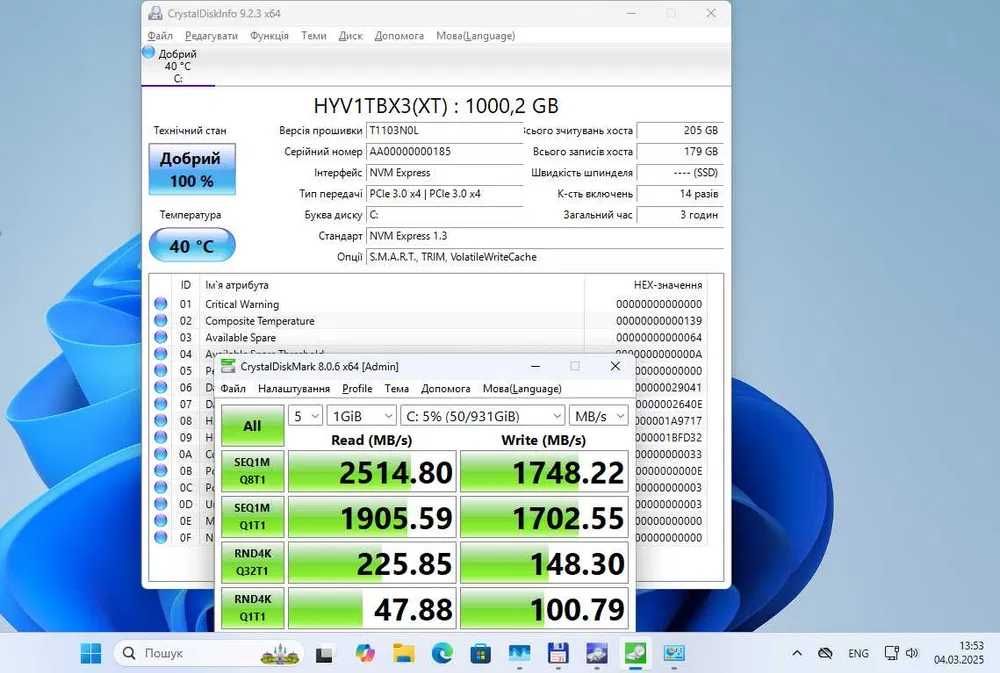1000x673 pixels.
Task: Click the cloud sync-off tray icon
Action: 825,653
